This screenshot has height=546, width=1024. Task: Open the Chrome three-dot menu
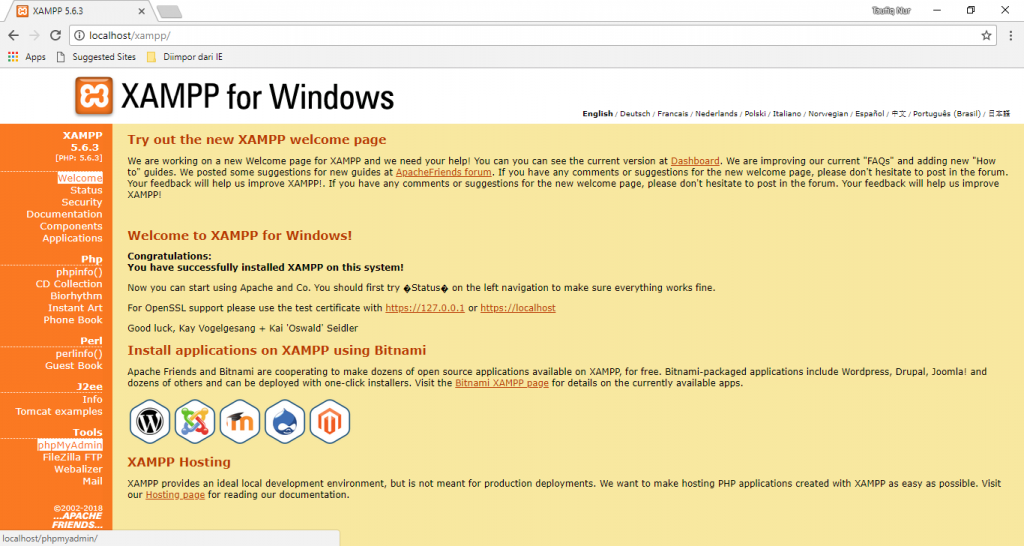pos(1012,35)
